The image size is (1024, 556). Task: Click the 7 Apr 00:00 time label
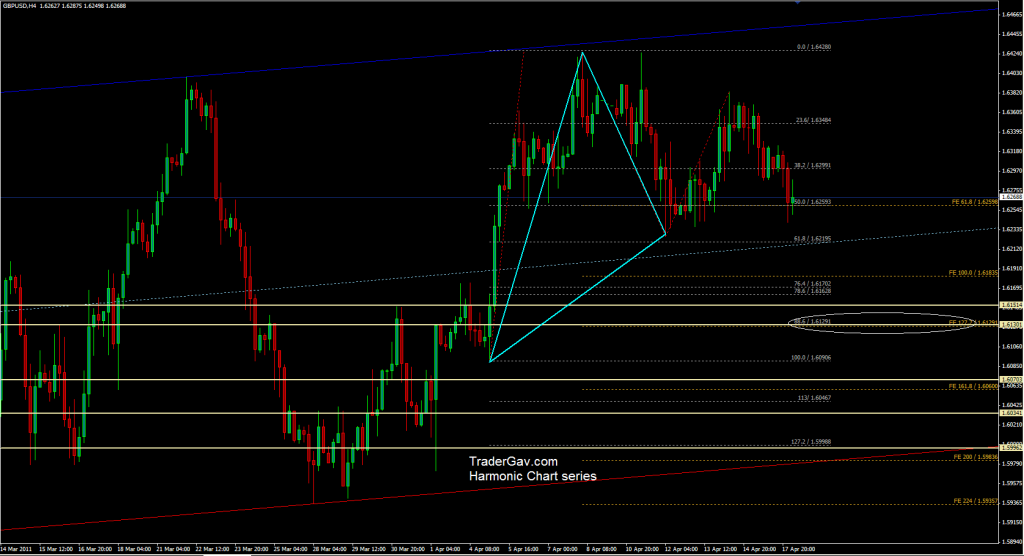pos(562,549)
